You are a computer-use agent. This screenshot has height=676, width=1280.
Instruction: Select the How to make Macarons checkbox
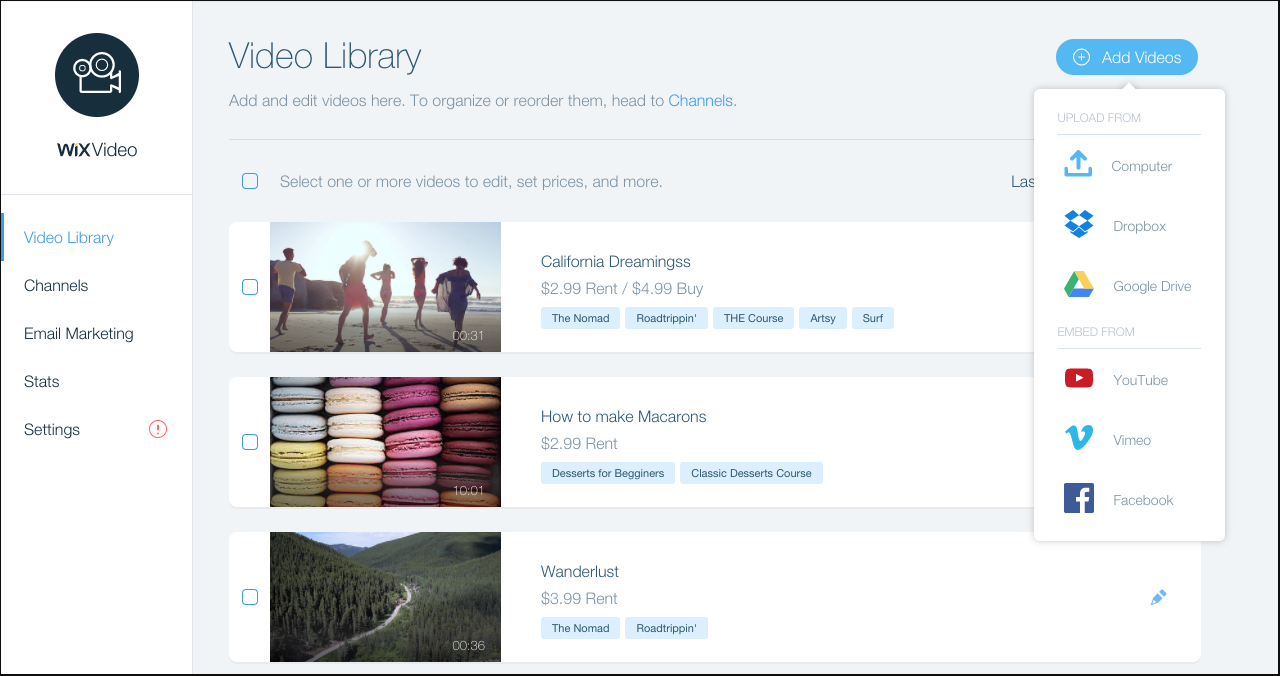[250, 442]
